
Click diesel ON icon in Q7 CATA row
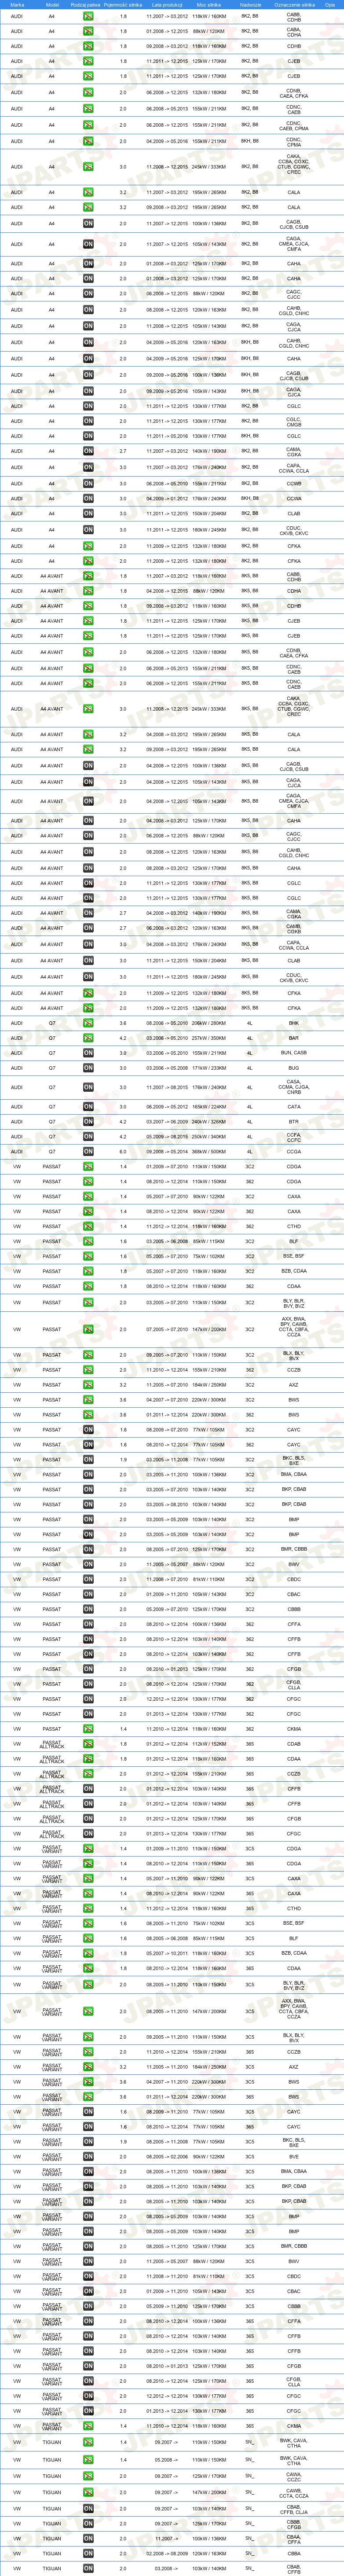click(x=88, y=1107)
